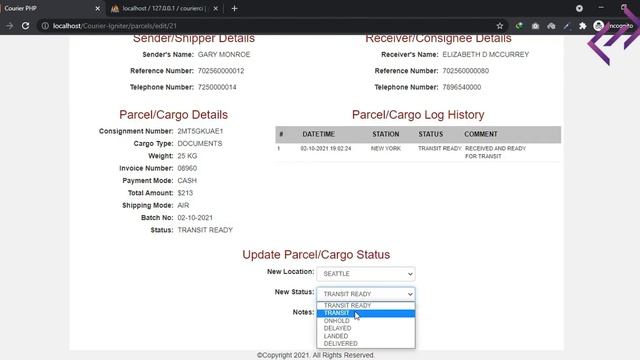Click the TRANSIT READY log status cell
The image size is (640, 360).
click(x=440, y=149)
